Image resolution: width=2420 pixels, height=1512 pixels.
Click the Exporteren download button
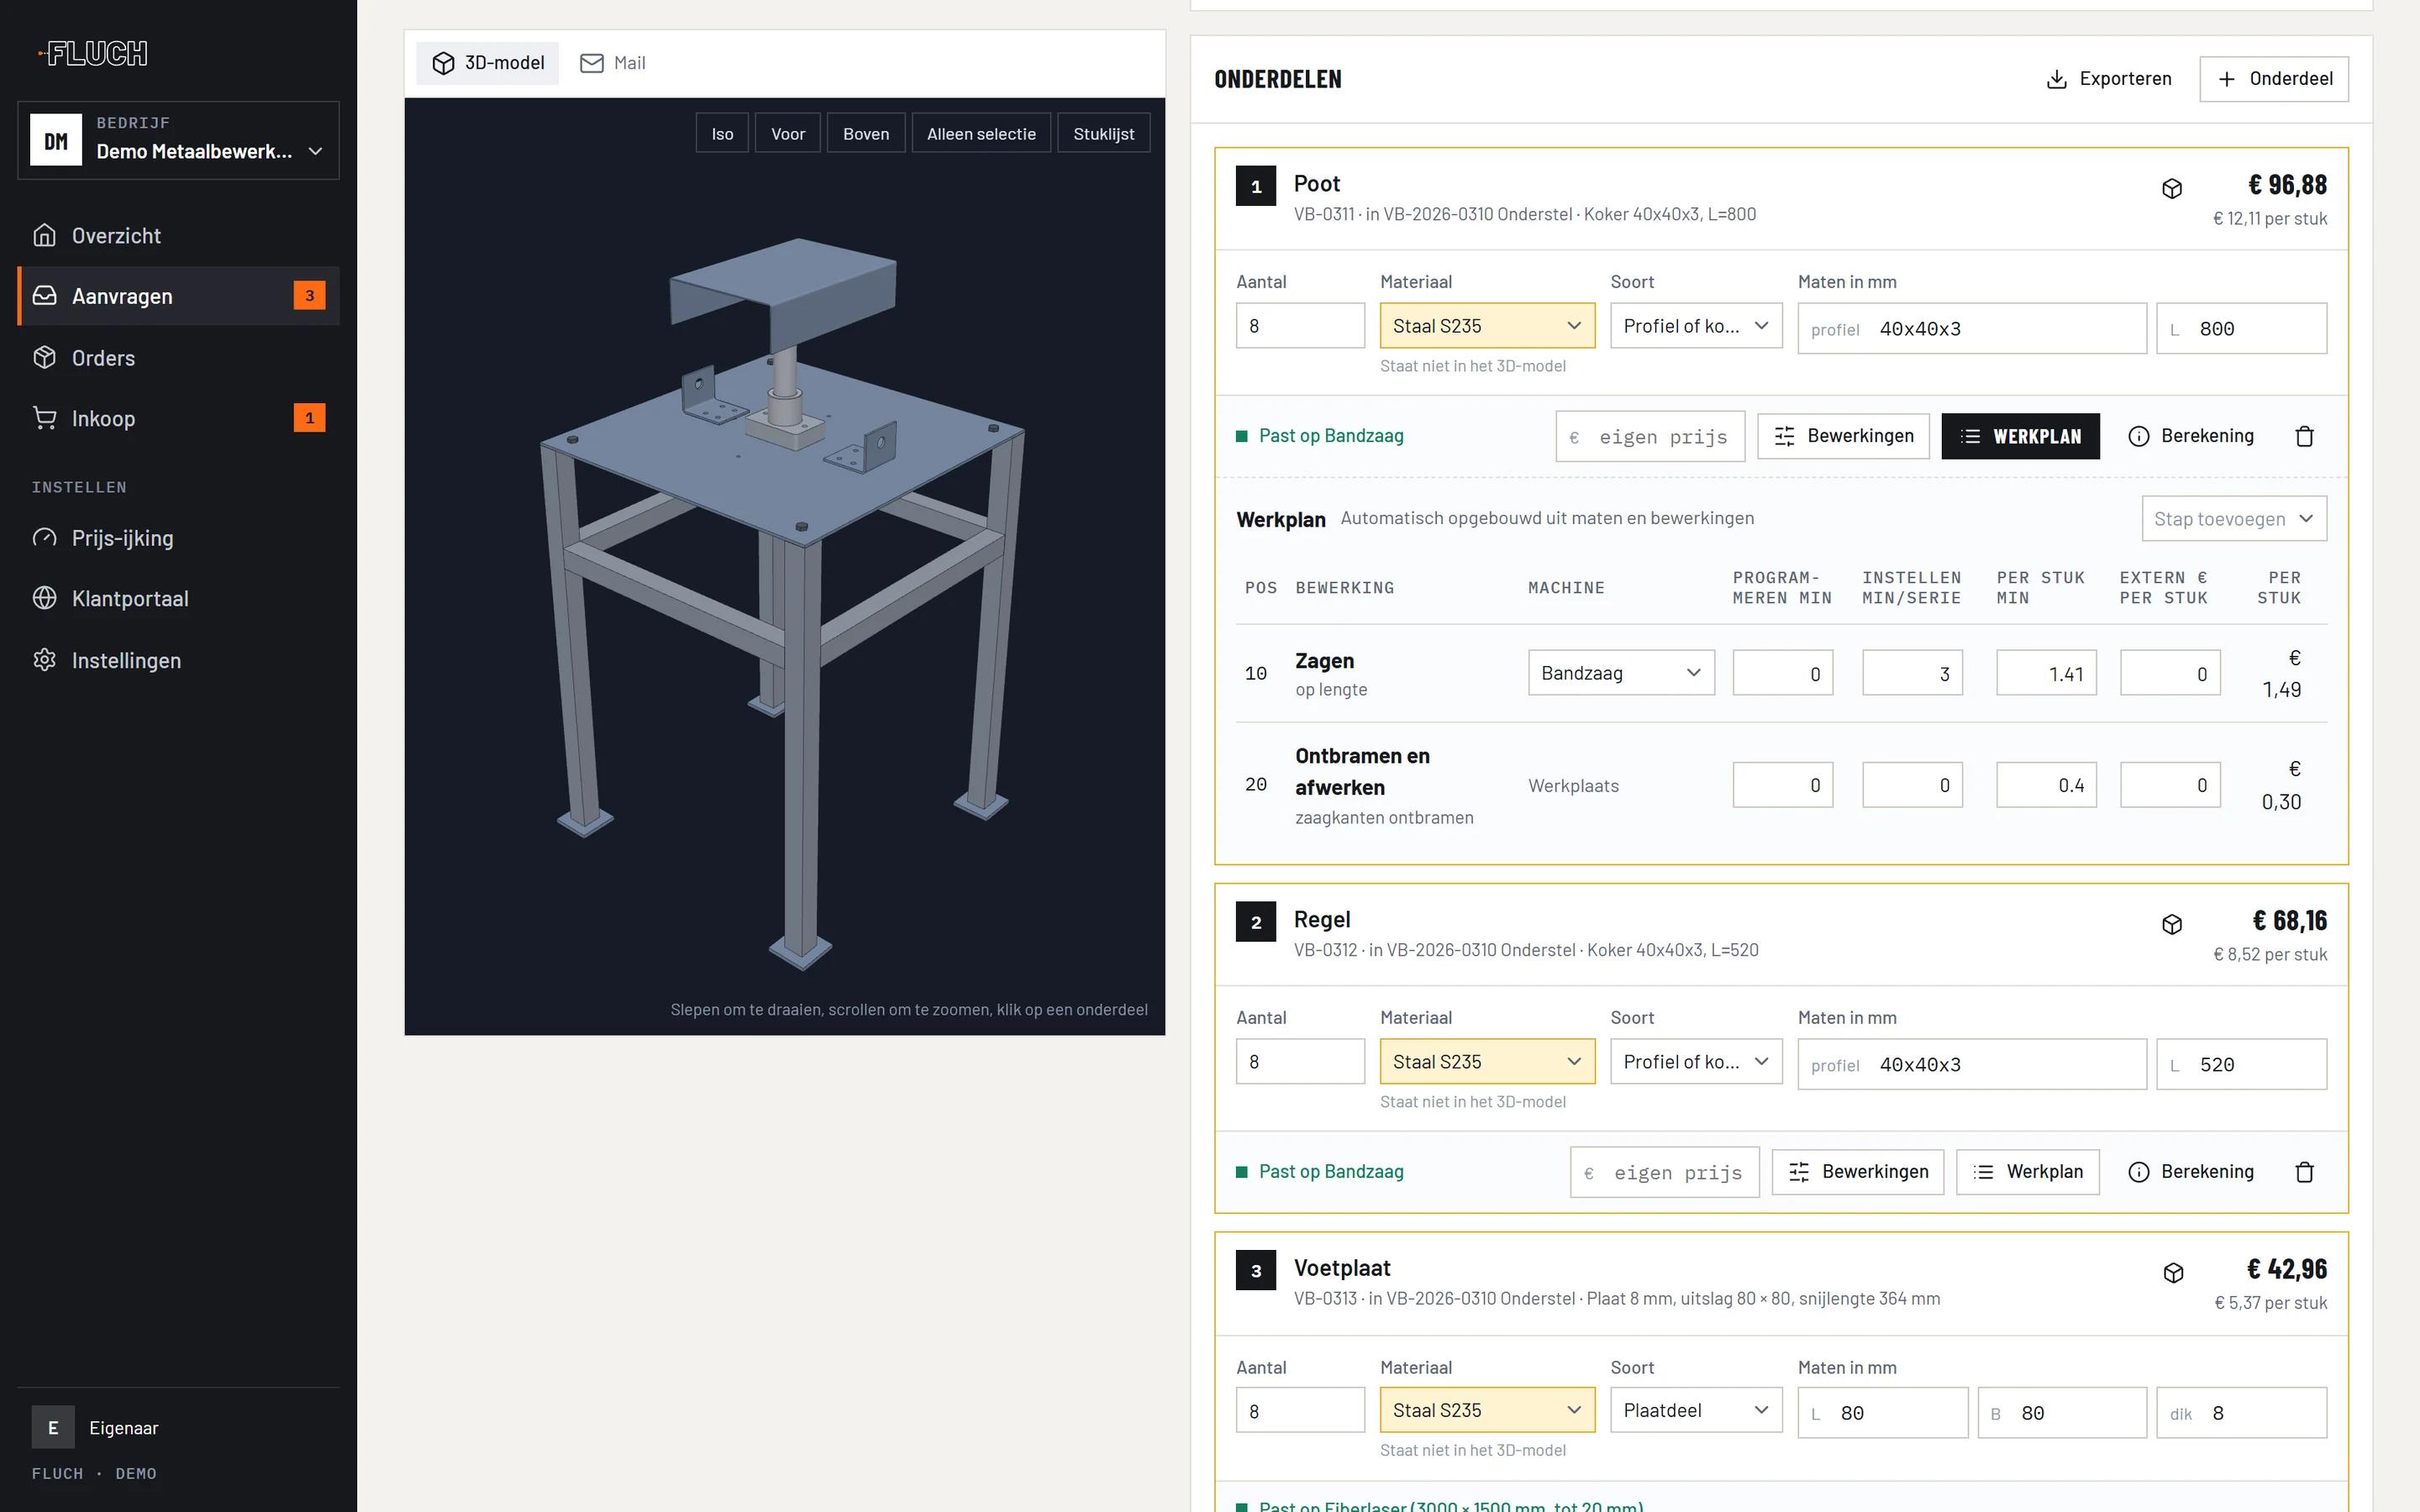click(x=2109, y=79)
